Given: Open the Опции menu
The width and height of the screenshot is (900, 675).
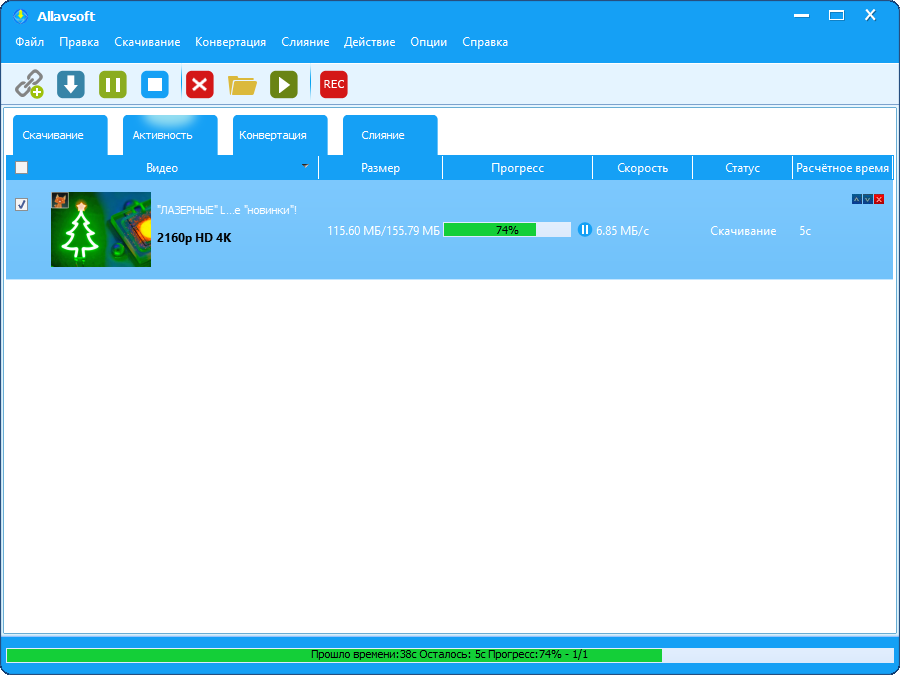Looking at the screenshot, I should click(429, 42).
